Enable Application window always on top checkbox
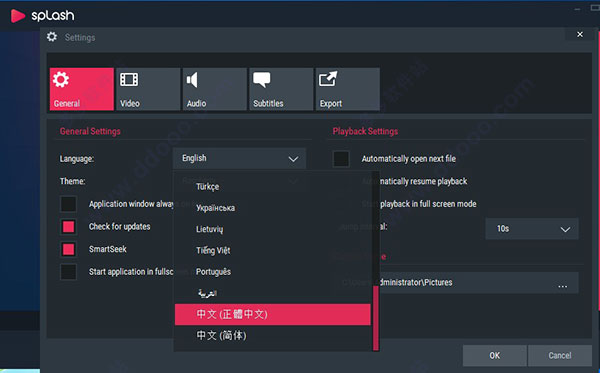 coord(68,204)
